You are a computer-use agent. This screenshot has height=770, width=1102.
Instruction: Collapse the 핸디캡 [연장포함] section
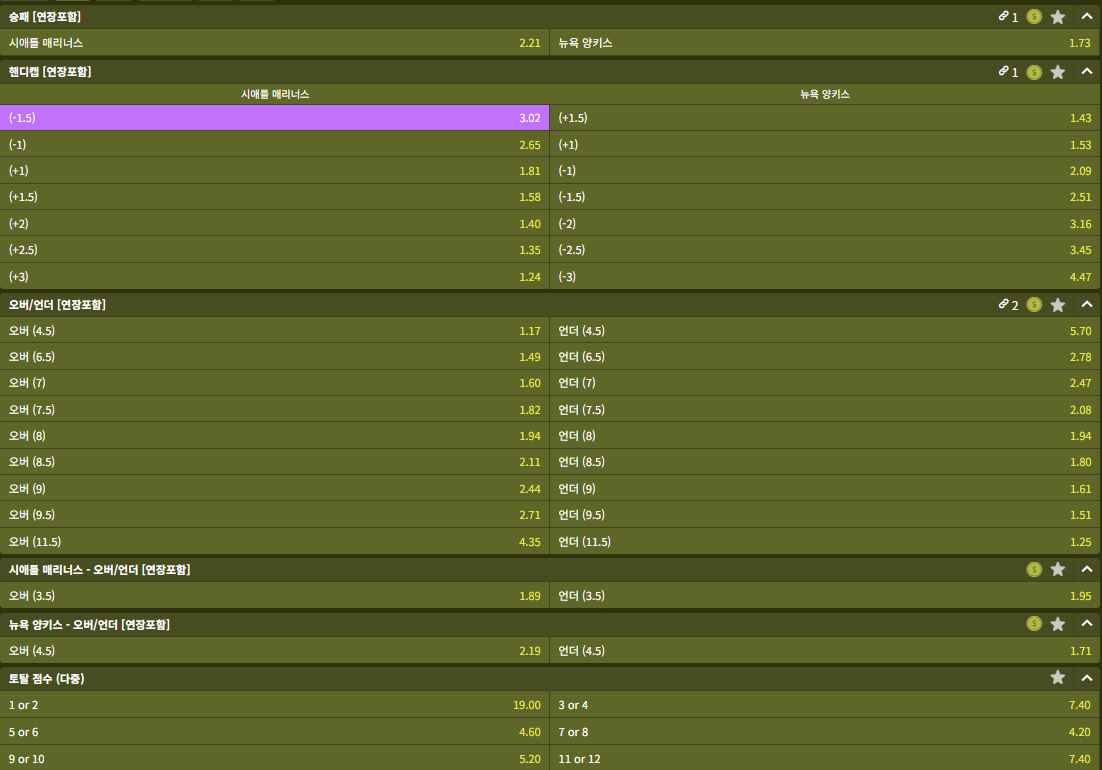[x=1087, y=71]
